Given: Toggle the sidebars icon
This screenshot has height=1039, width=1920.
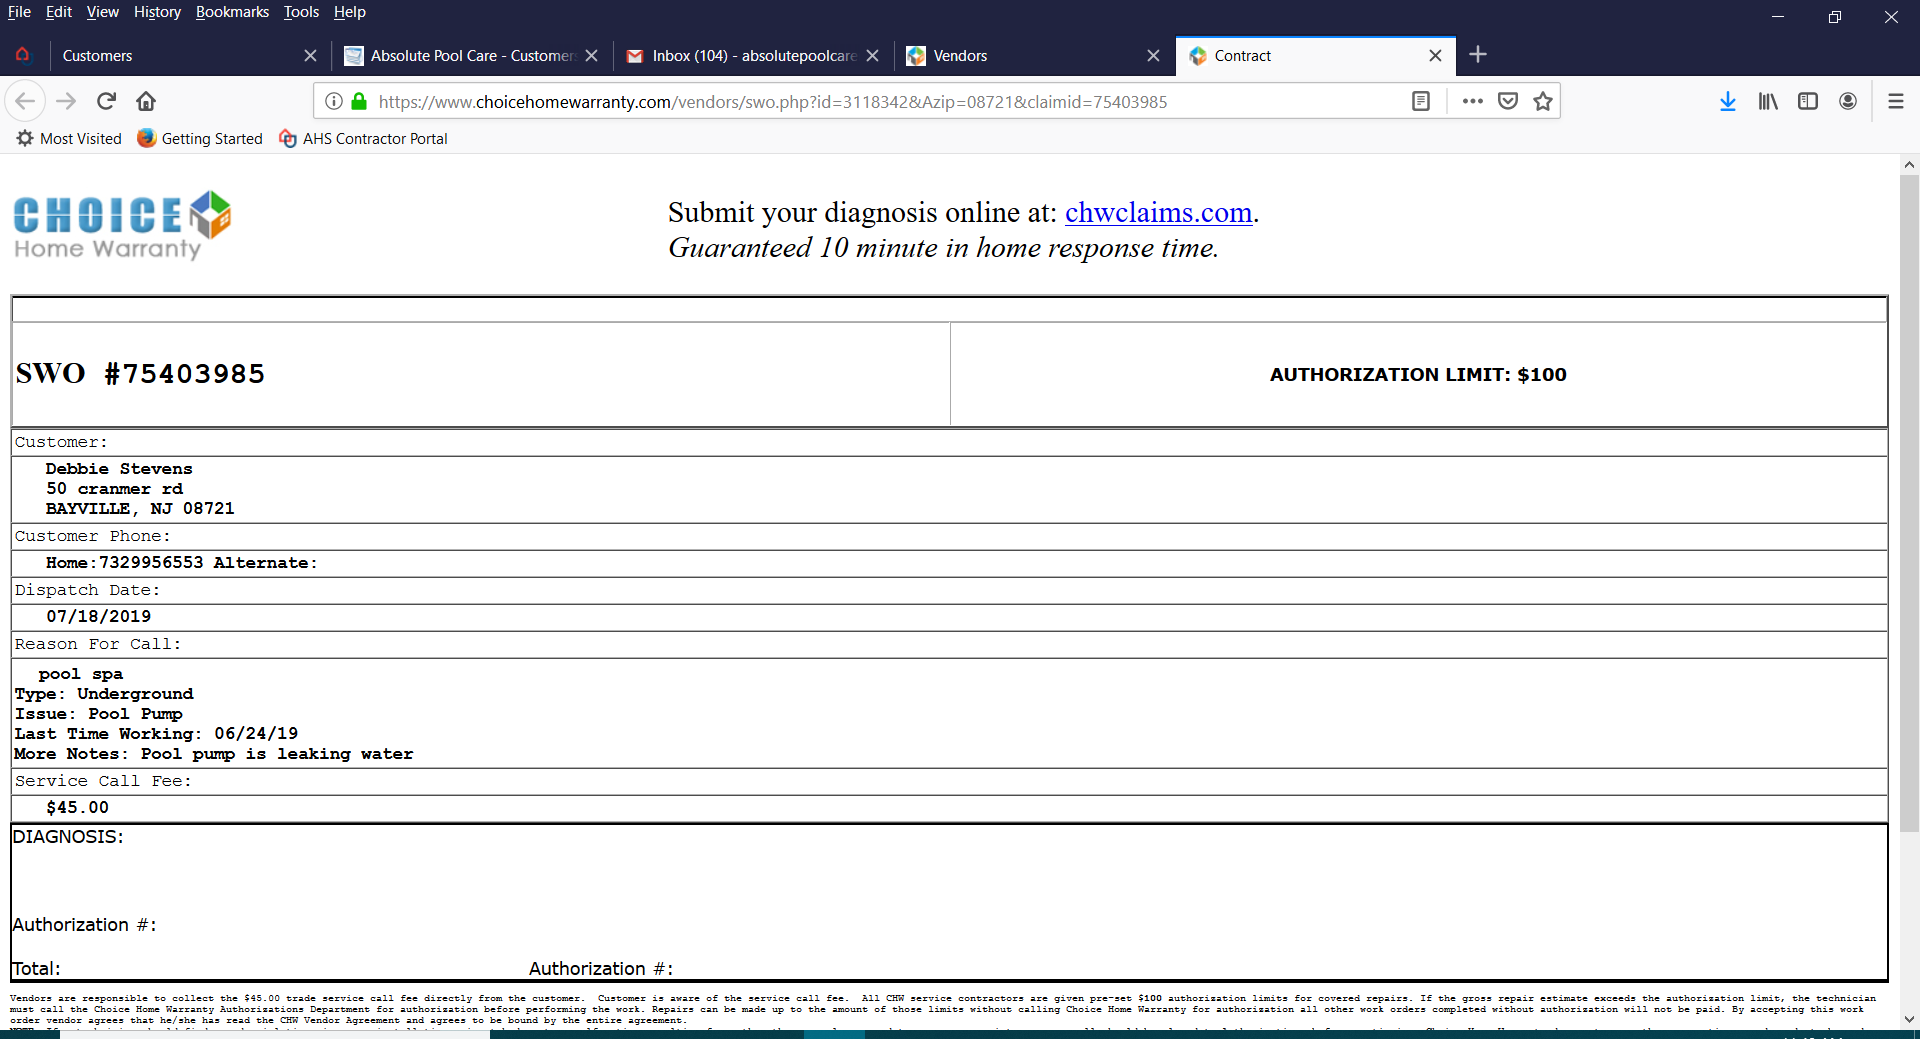Looking at the screenshot, I should pos(1807,101).
